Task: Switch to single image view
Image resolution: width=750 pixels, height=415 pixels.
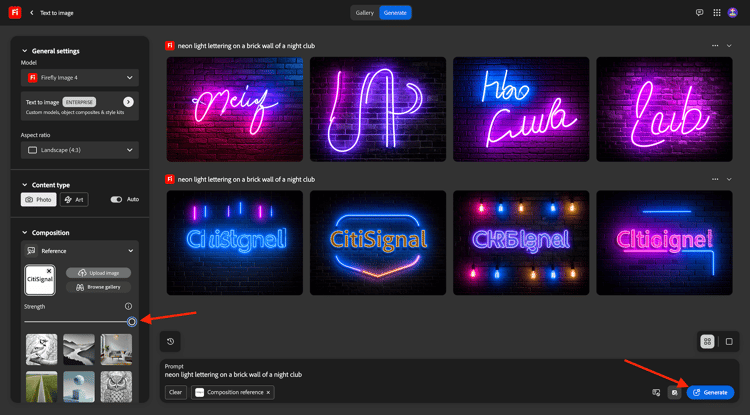Action: 729,341
